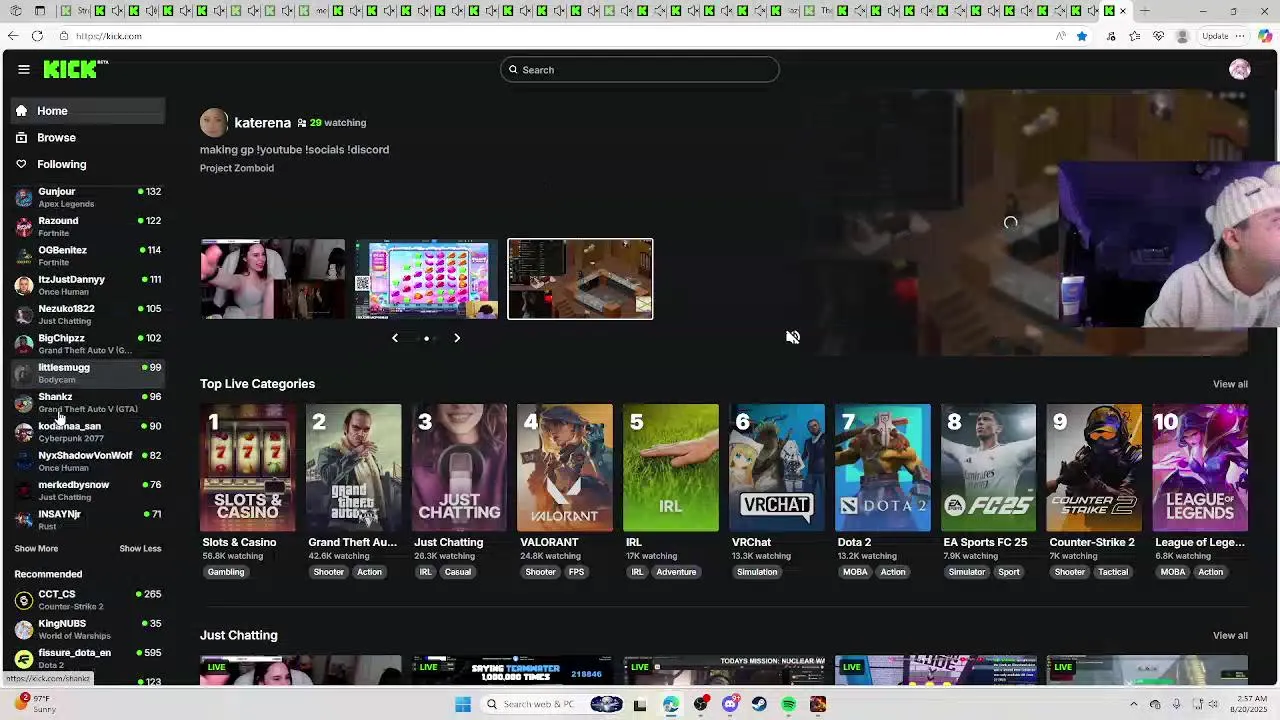Select Browse in the sidebar

88,138
